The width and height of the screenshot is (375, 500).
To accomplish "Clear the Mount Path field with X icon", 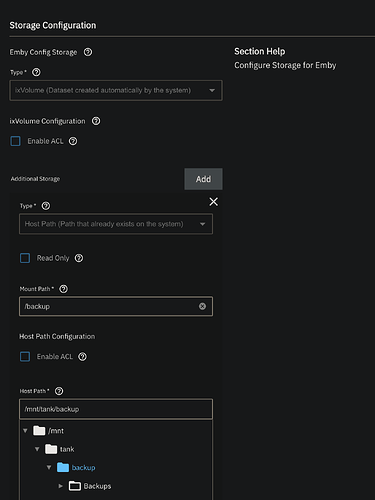I will (202, 306).
